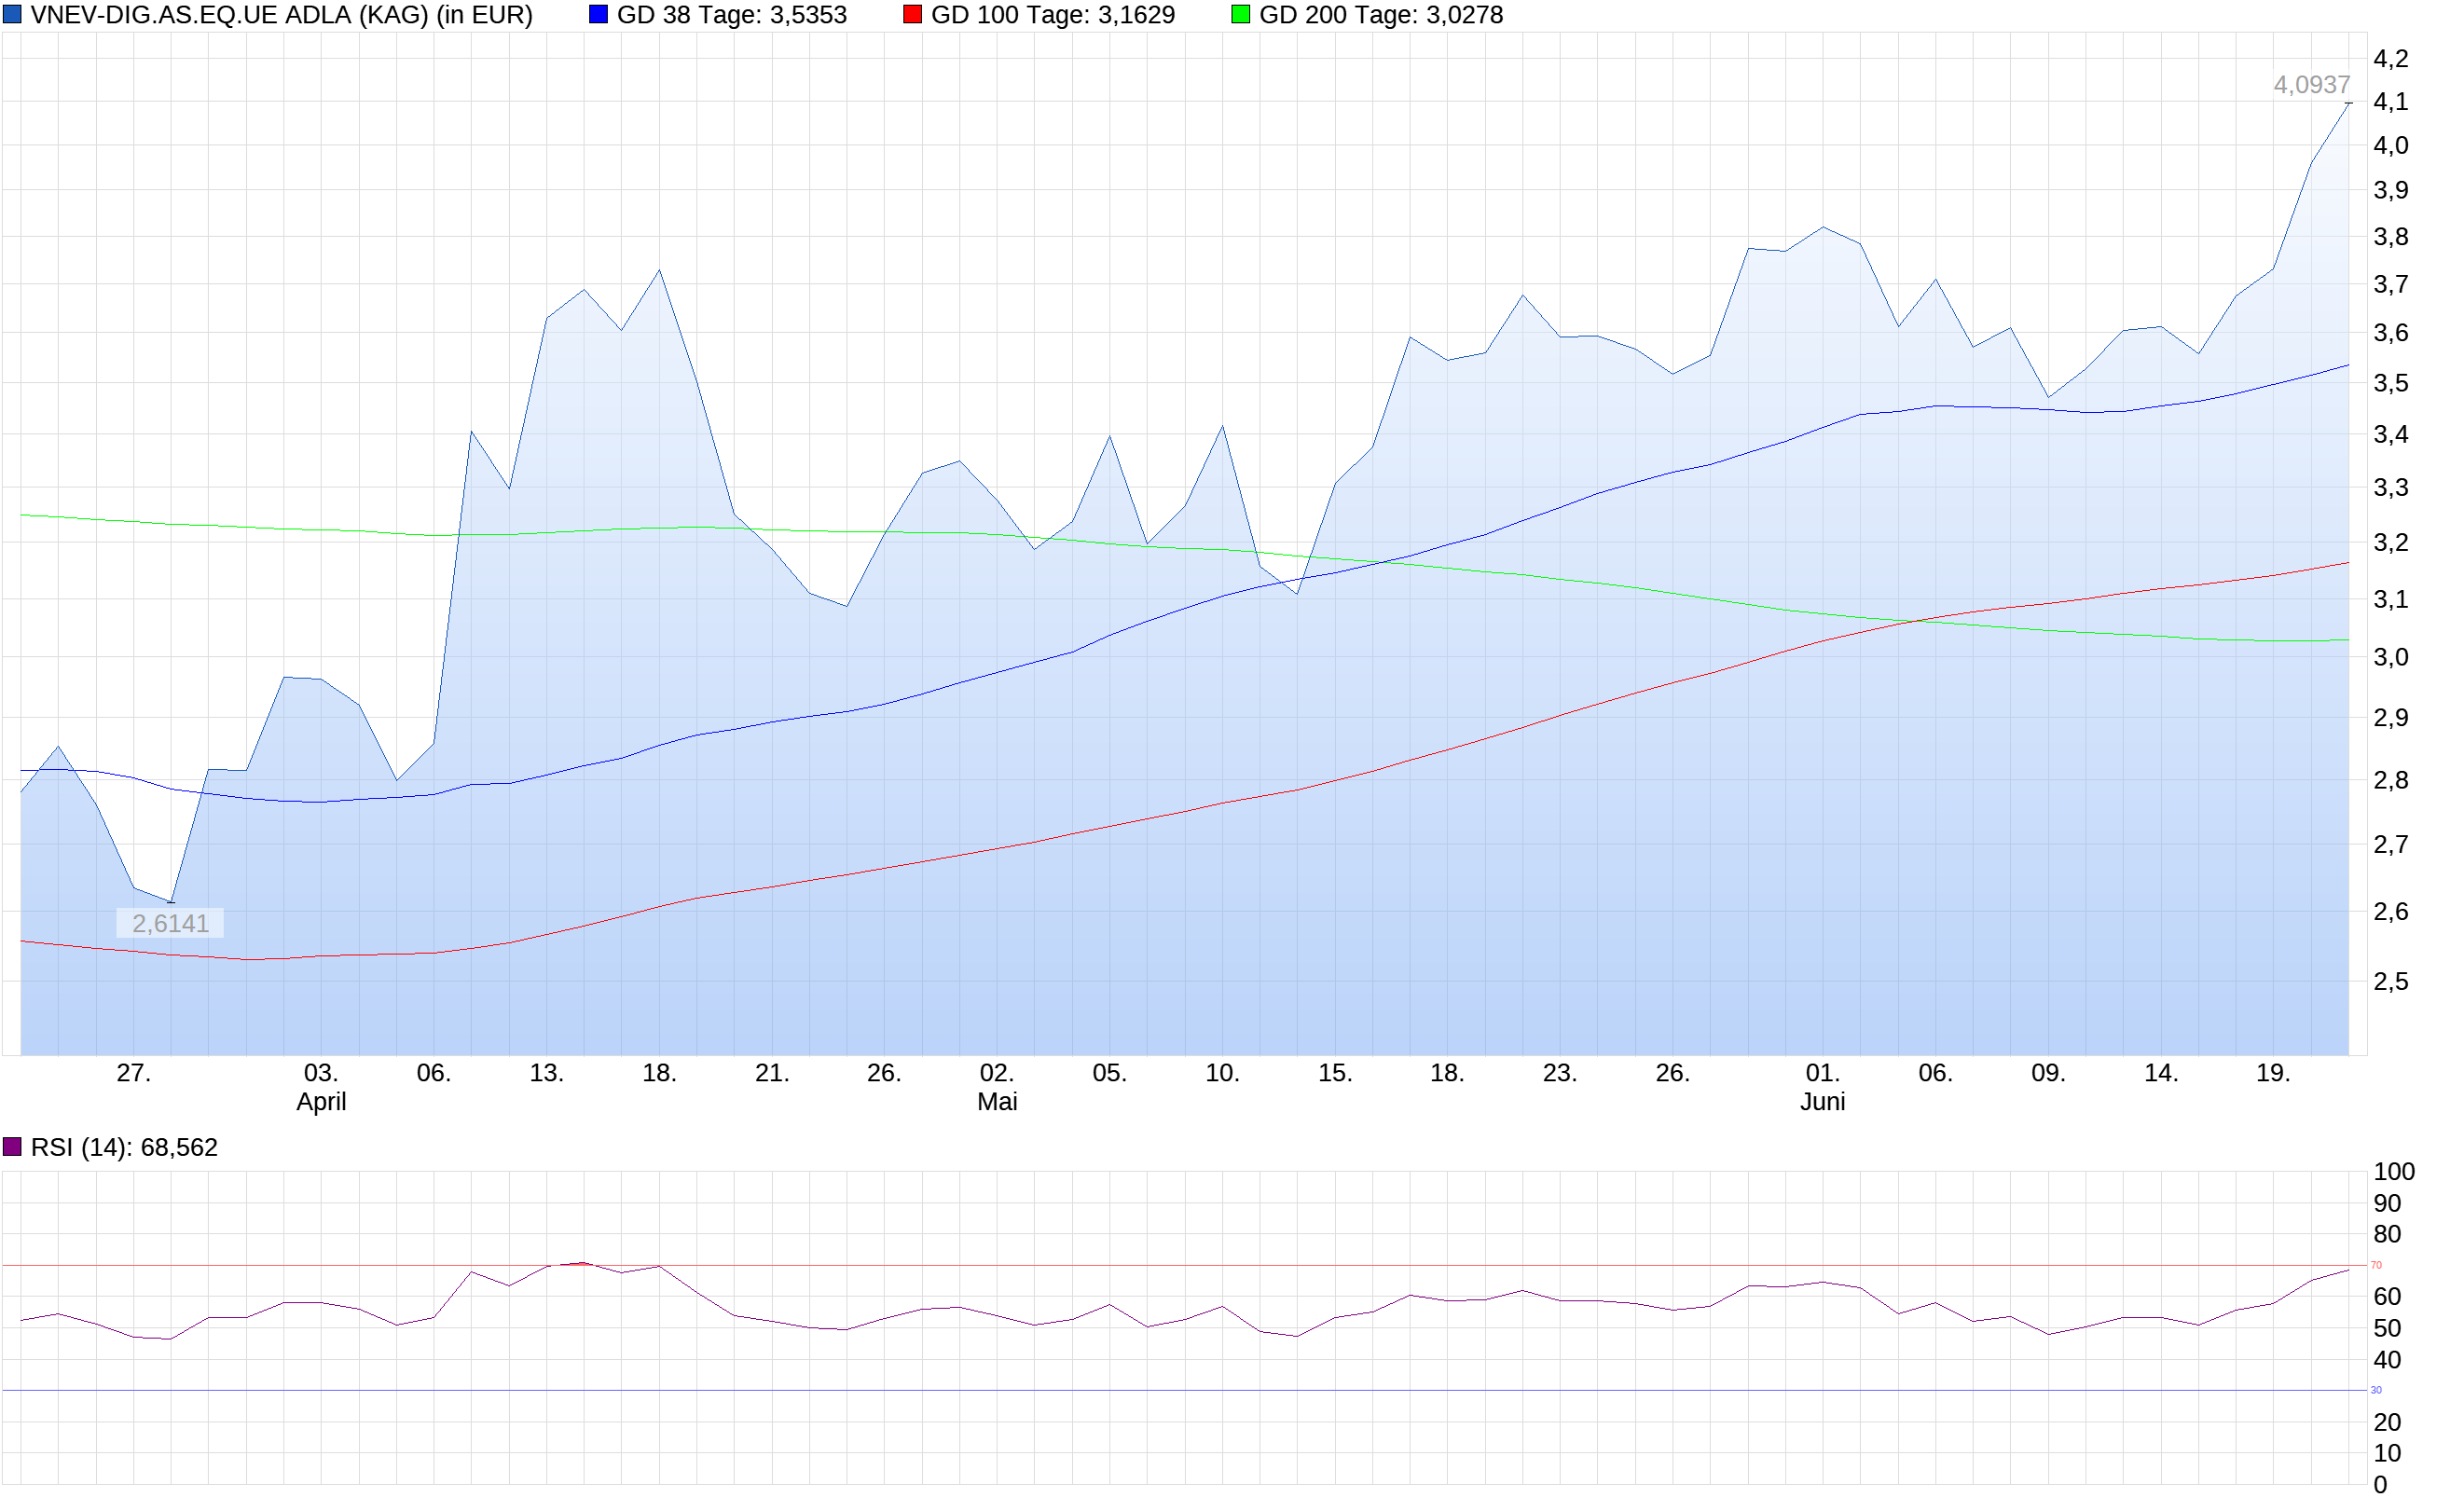The image size is (2464, 1511).
Task: Click the green GD 200 Tage legend square
Action: 1240,14
